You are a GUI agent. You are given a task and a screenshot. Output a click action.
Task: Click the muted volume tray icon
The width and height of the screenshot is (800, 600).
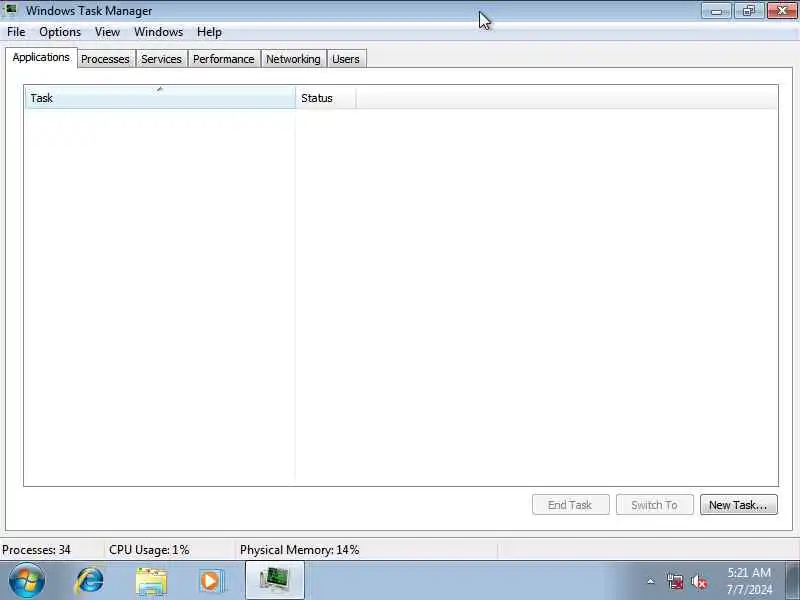coord(699,581)
